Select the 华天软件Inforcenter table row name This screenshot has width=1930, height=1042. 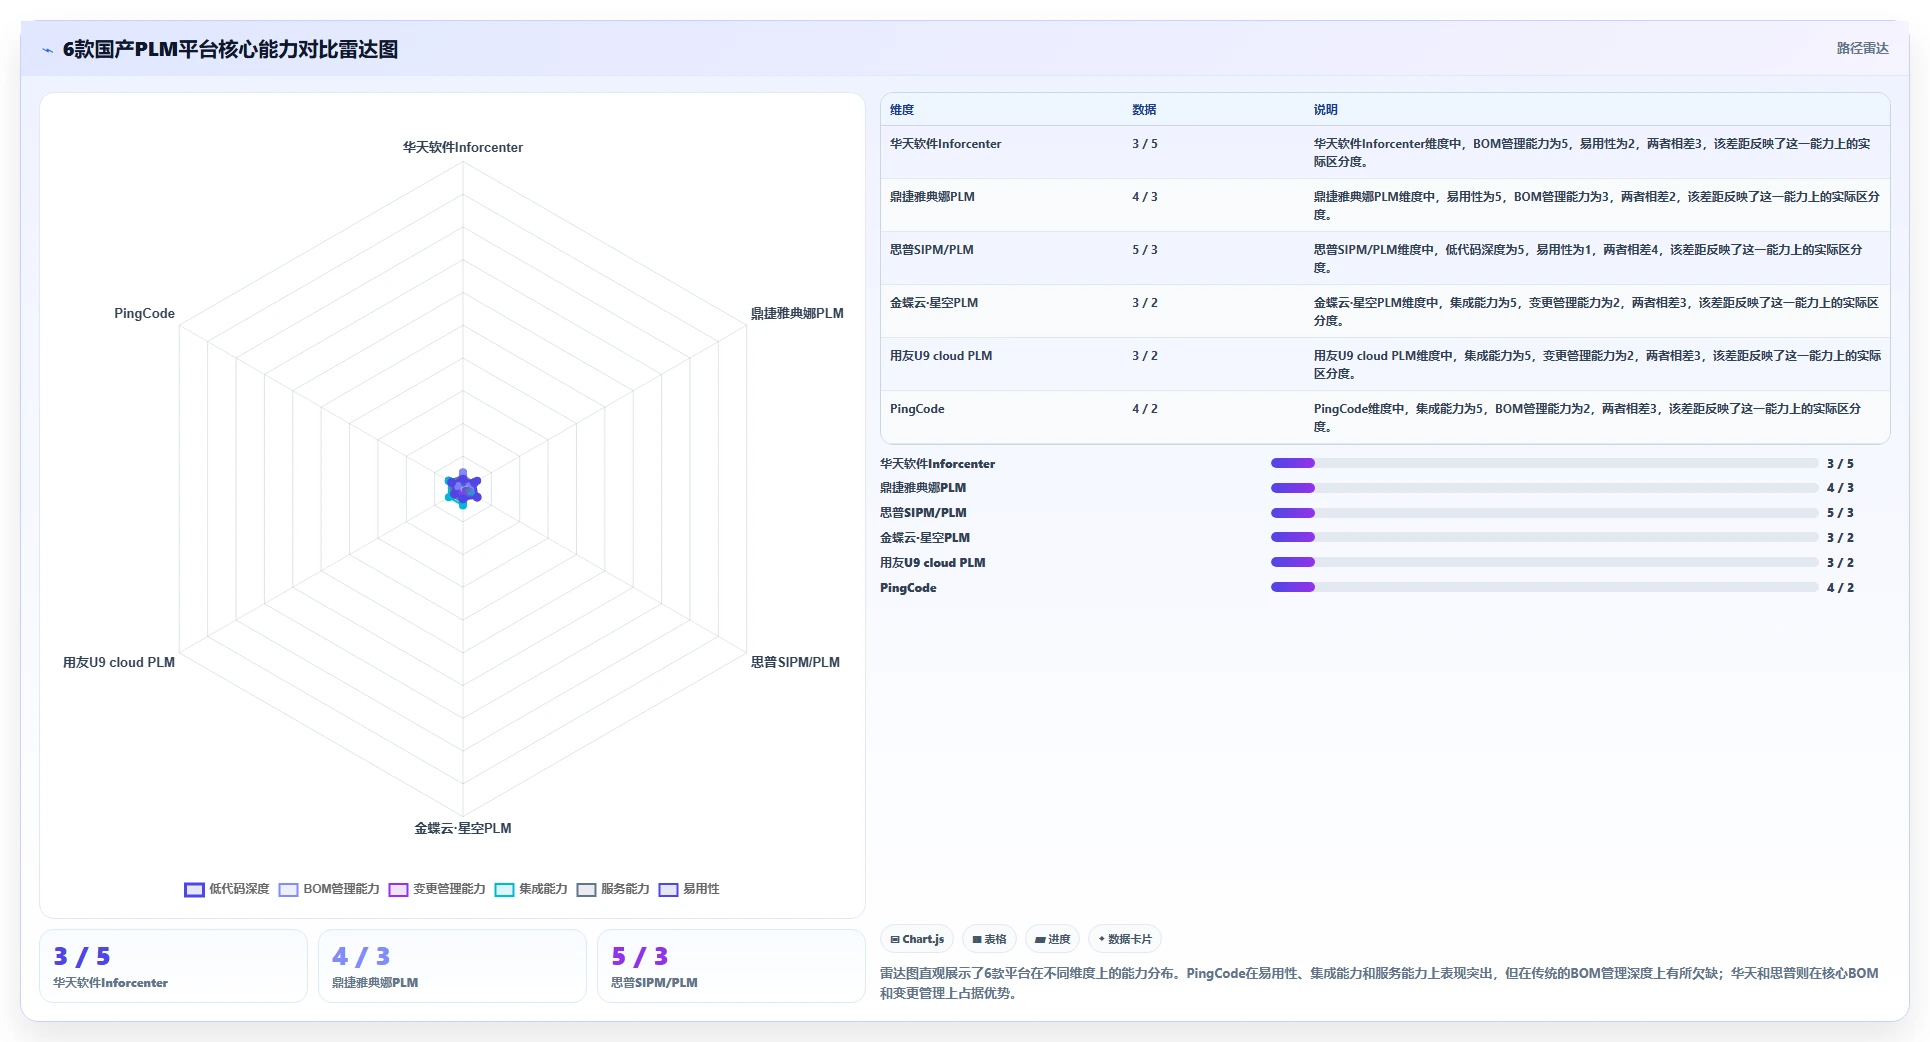(945, 144)
